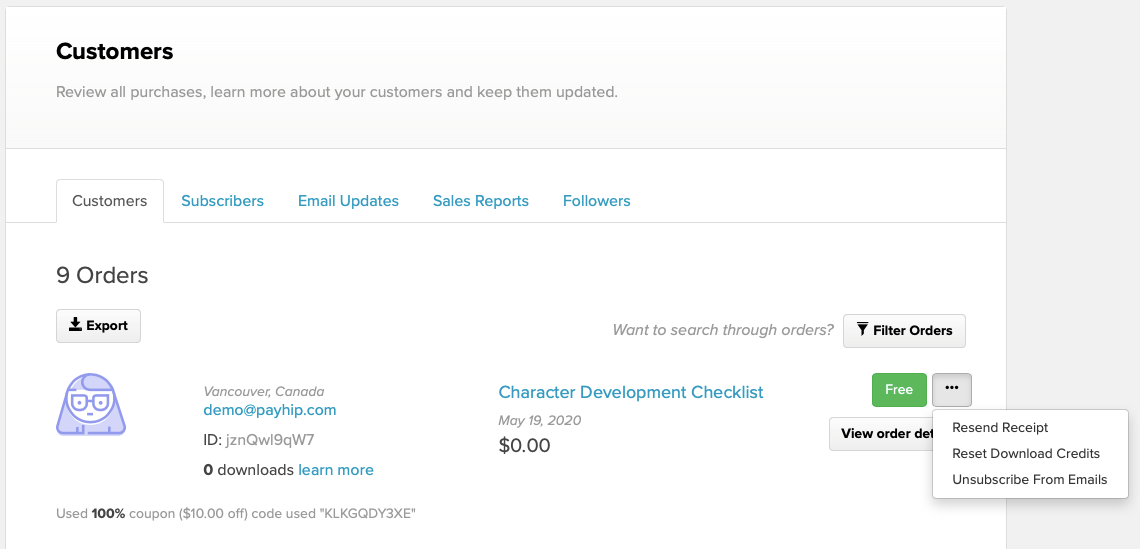
Task: Click the funnel icon on Filter Orders
Action: point(862,329)
